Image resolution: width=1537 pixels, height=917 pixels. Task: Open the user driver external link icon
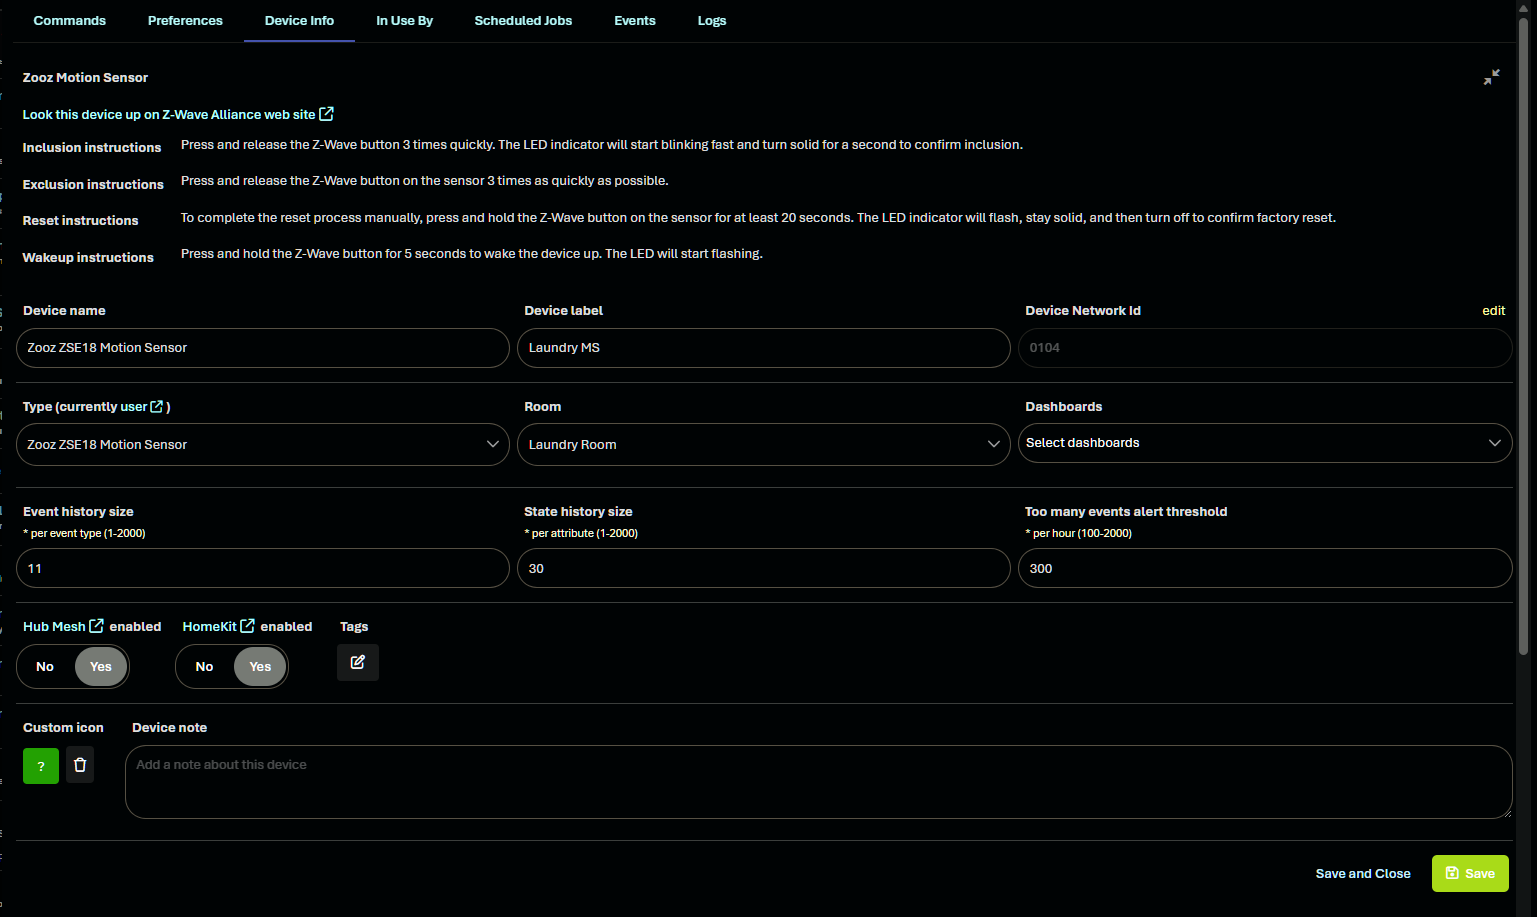tap(157, 406)
